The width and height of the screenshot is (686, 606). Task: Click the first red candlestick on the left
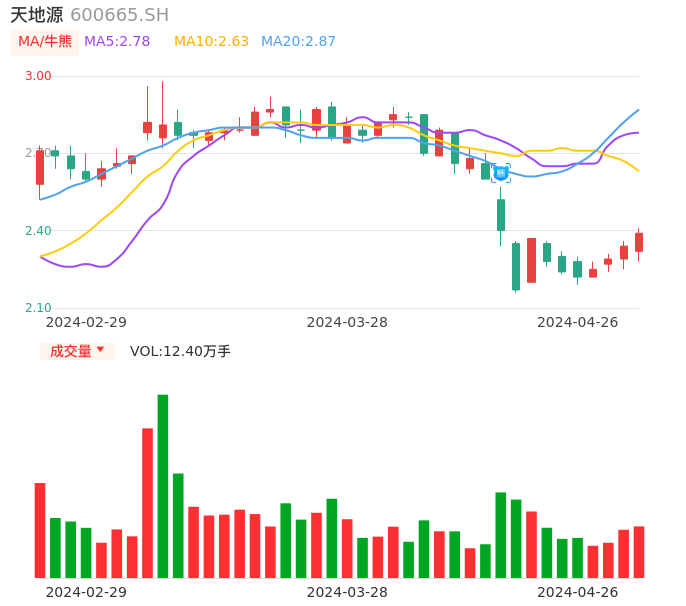pyautogui.click(x=40, y=167)
